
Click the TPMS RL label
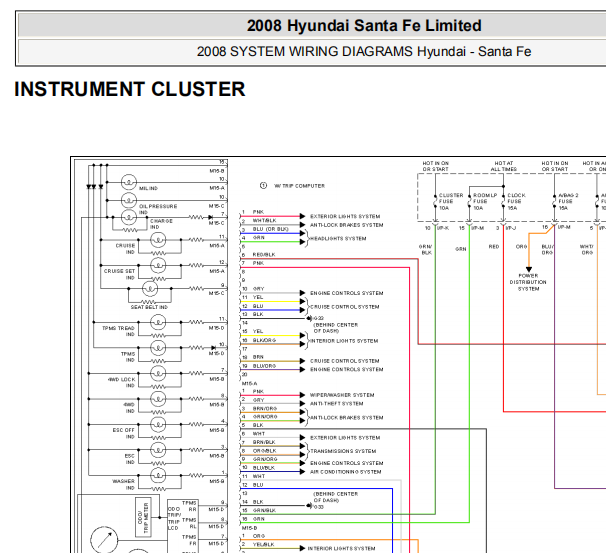(189, 523)
